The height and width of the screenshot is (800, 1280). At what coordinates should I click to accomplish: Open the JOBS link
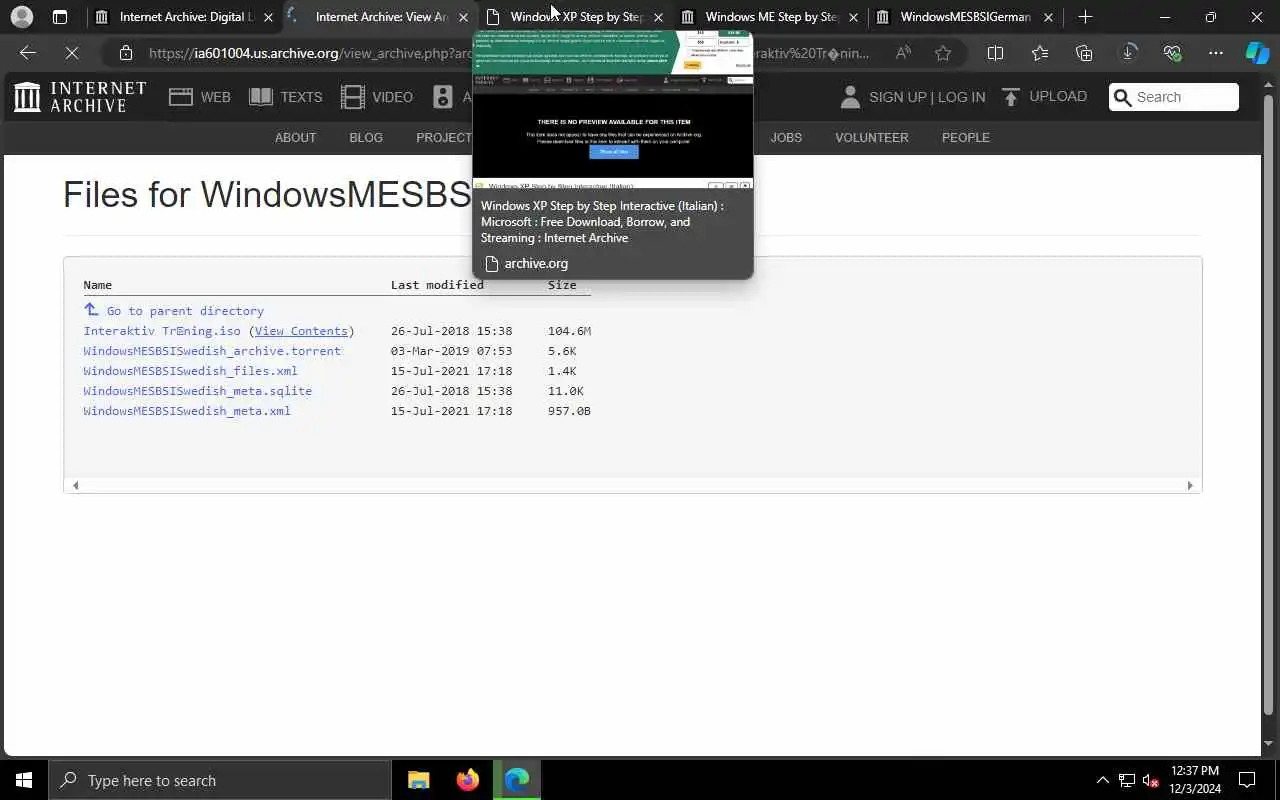(786, 138)
